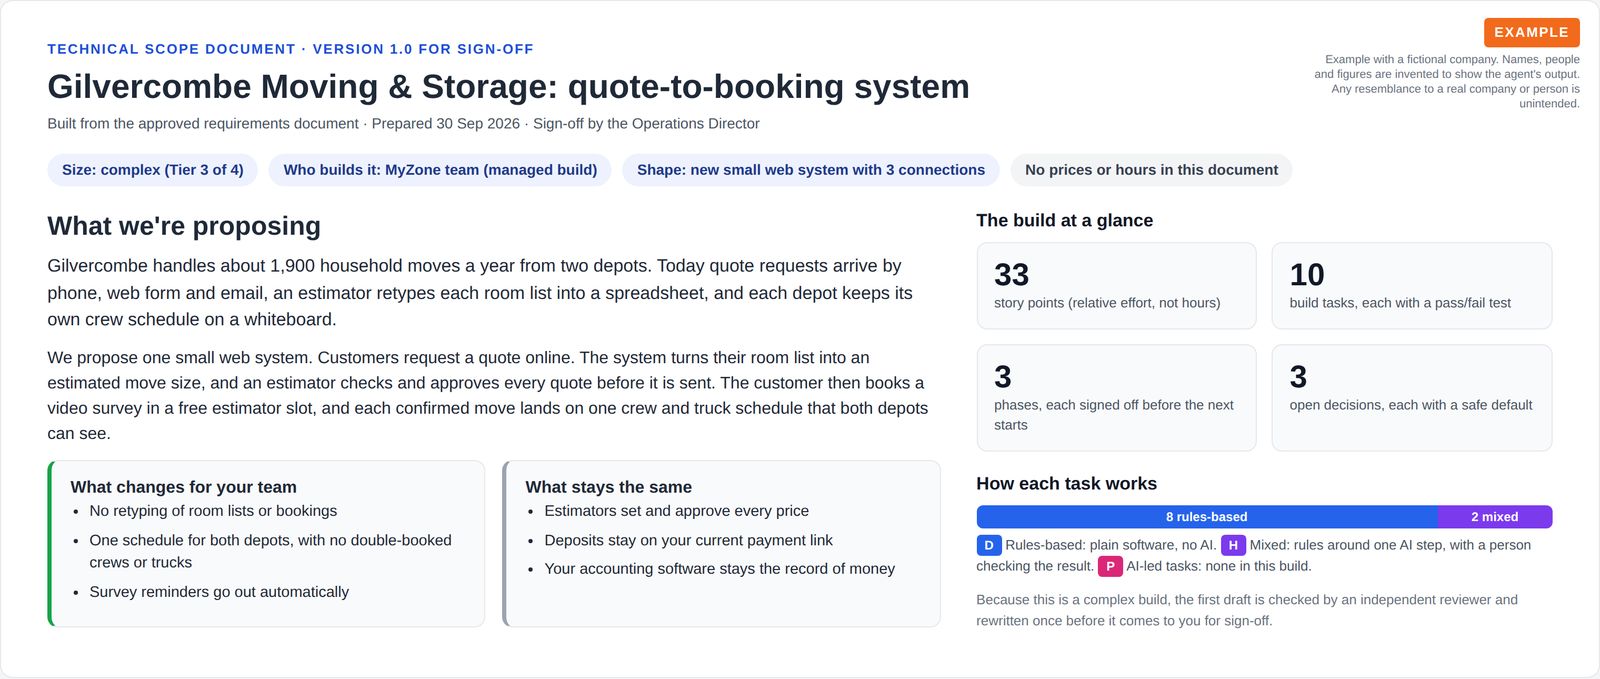This screenshot has width=1600, height=679.
Task: Open the 3 open decisions card
Action: click(x=1412, y=398)
